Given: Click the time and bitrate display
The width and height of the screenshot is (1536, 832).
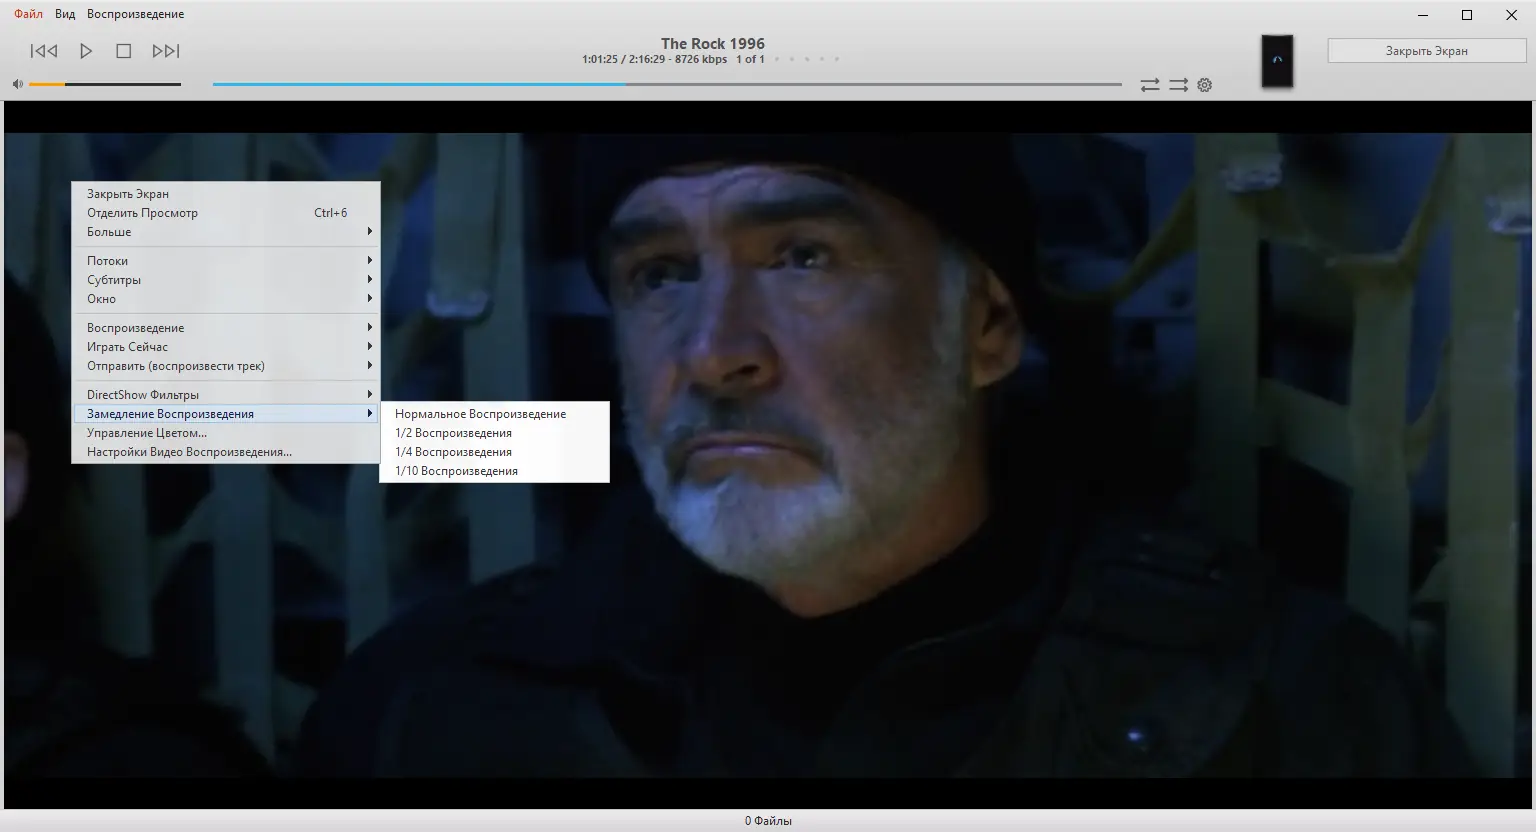Looking at the screenshot, I should pyautogui.click(x=654, y=59).
